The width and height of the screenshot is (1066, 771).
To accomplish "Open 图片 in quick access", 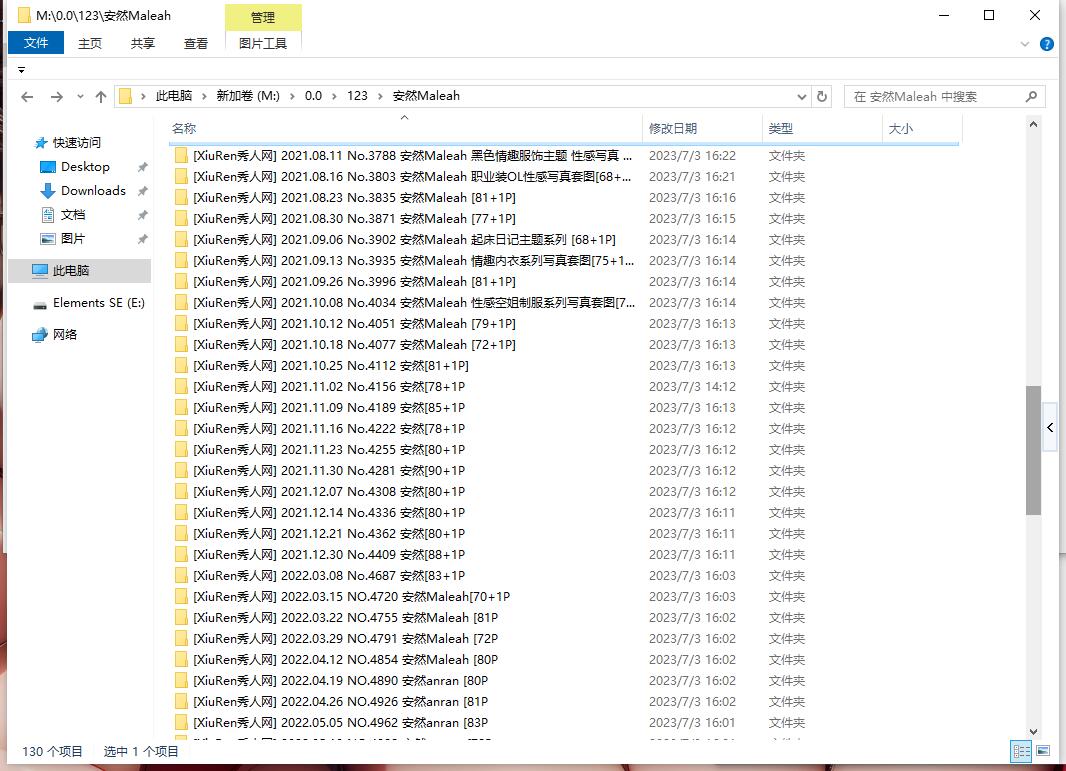I will click(73, 239).
